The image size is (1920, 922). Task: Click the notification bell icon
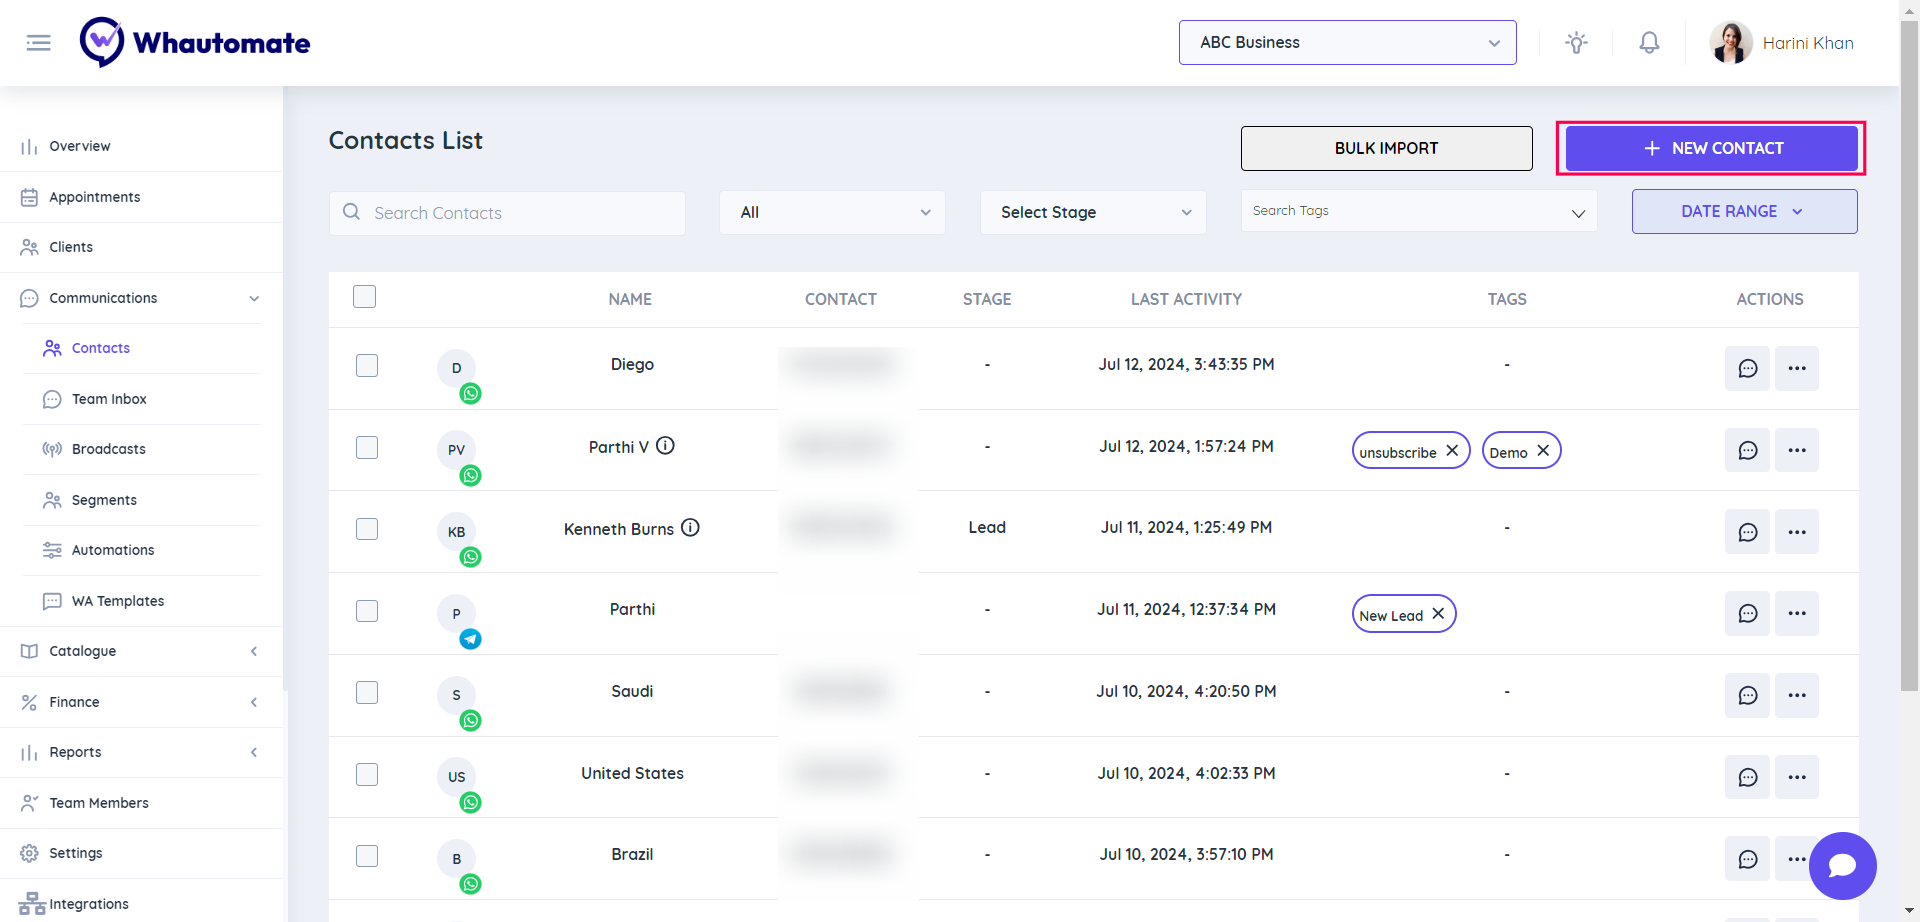coord(1649,43)
